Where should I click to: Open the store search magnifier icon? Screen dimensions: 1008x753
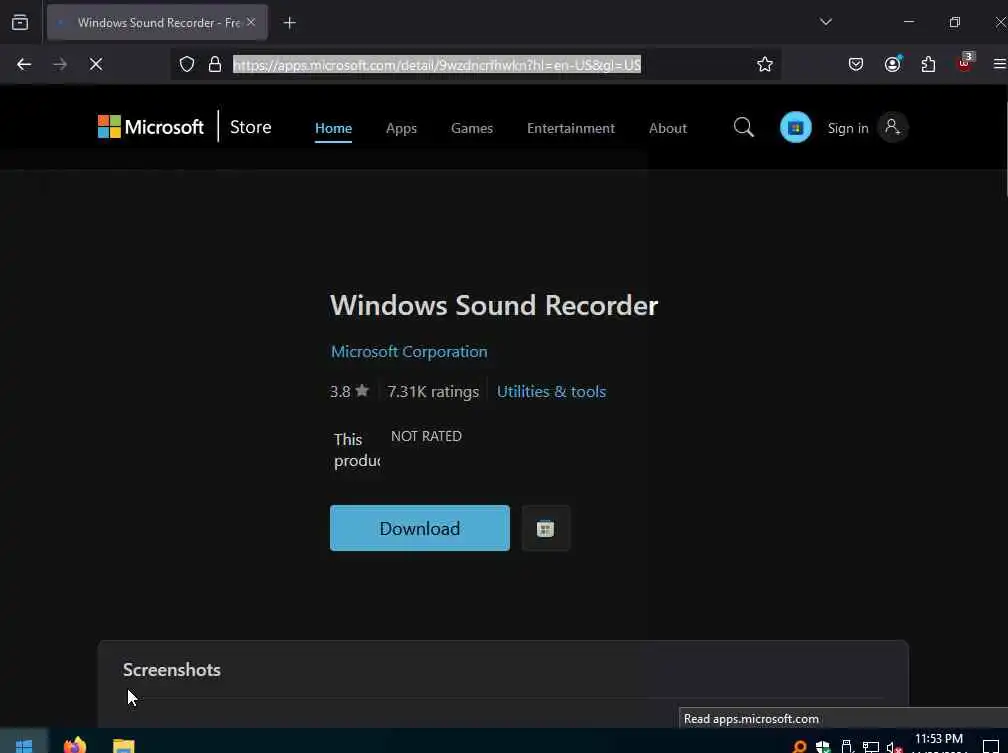tap(744, 127)
